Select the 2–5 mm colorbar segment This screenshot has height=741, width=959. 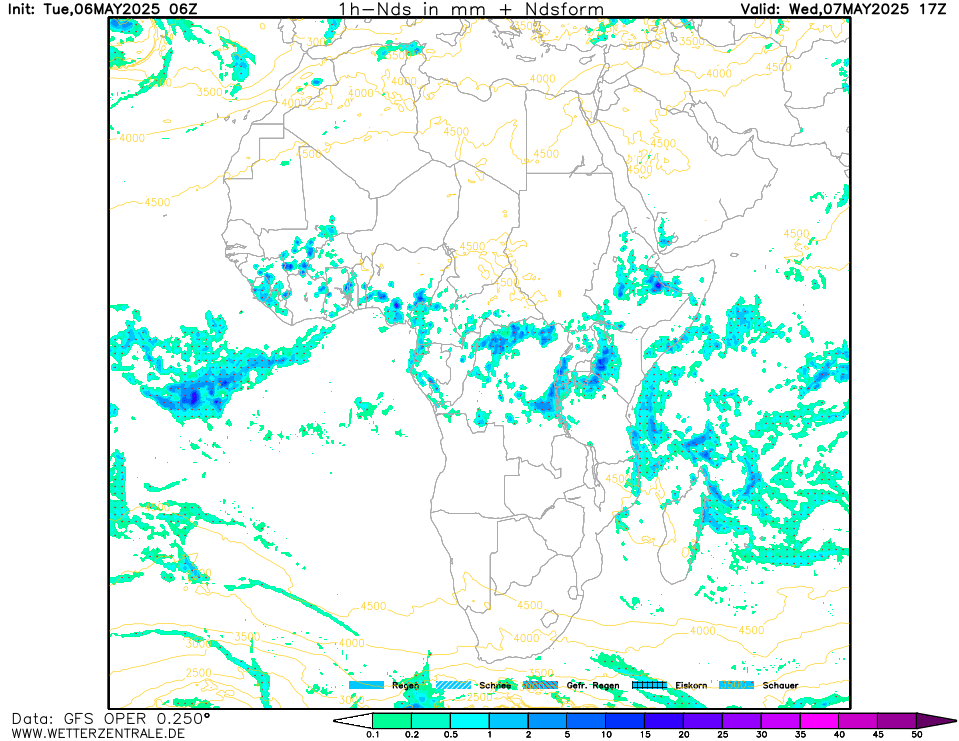547,720
